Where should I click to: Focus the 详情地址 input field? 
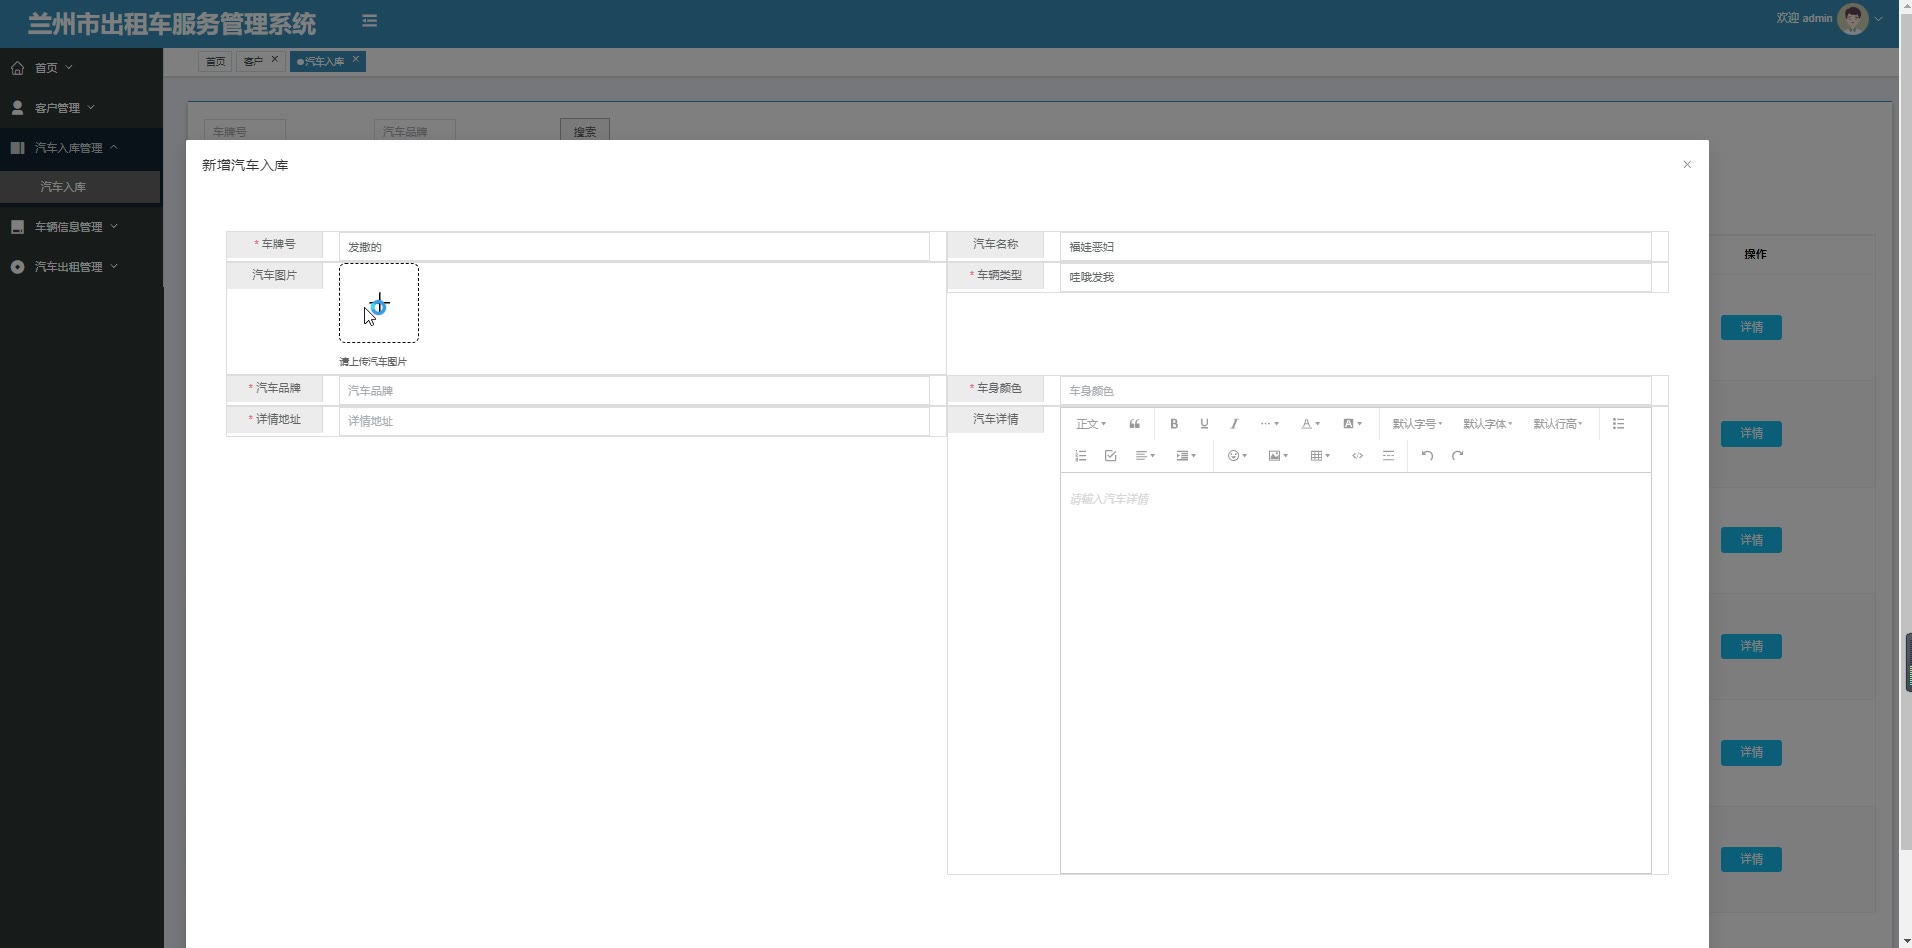tap(634, 421)
